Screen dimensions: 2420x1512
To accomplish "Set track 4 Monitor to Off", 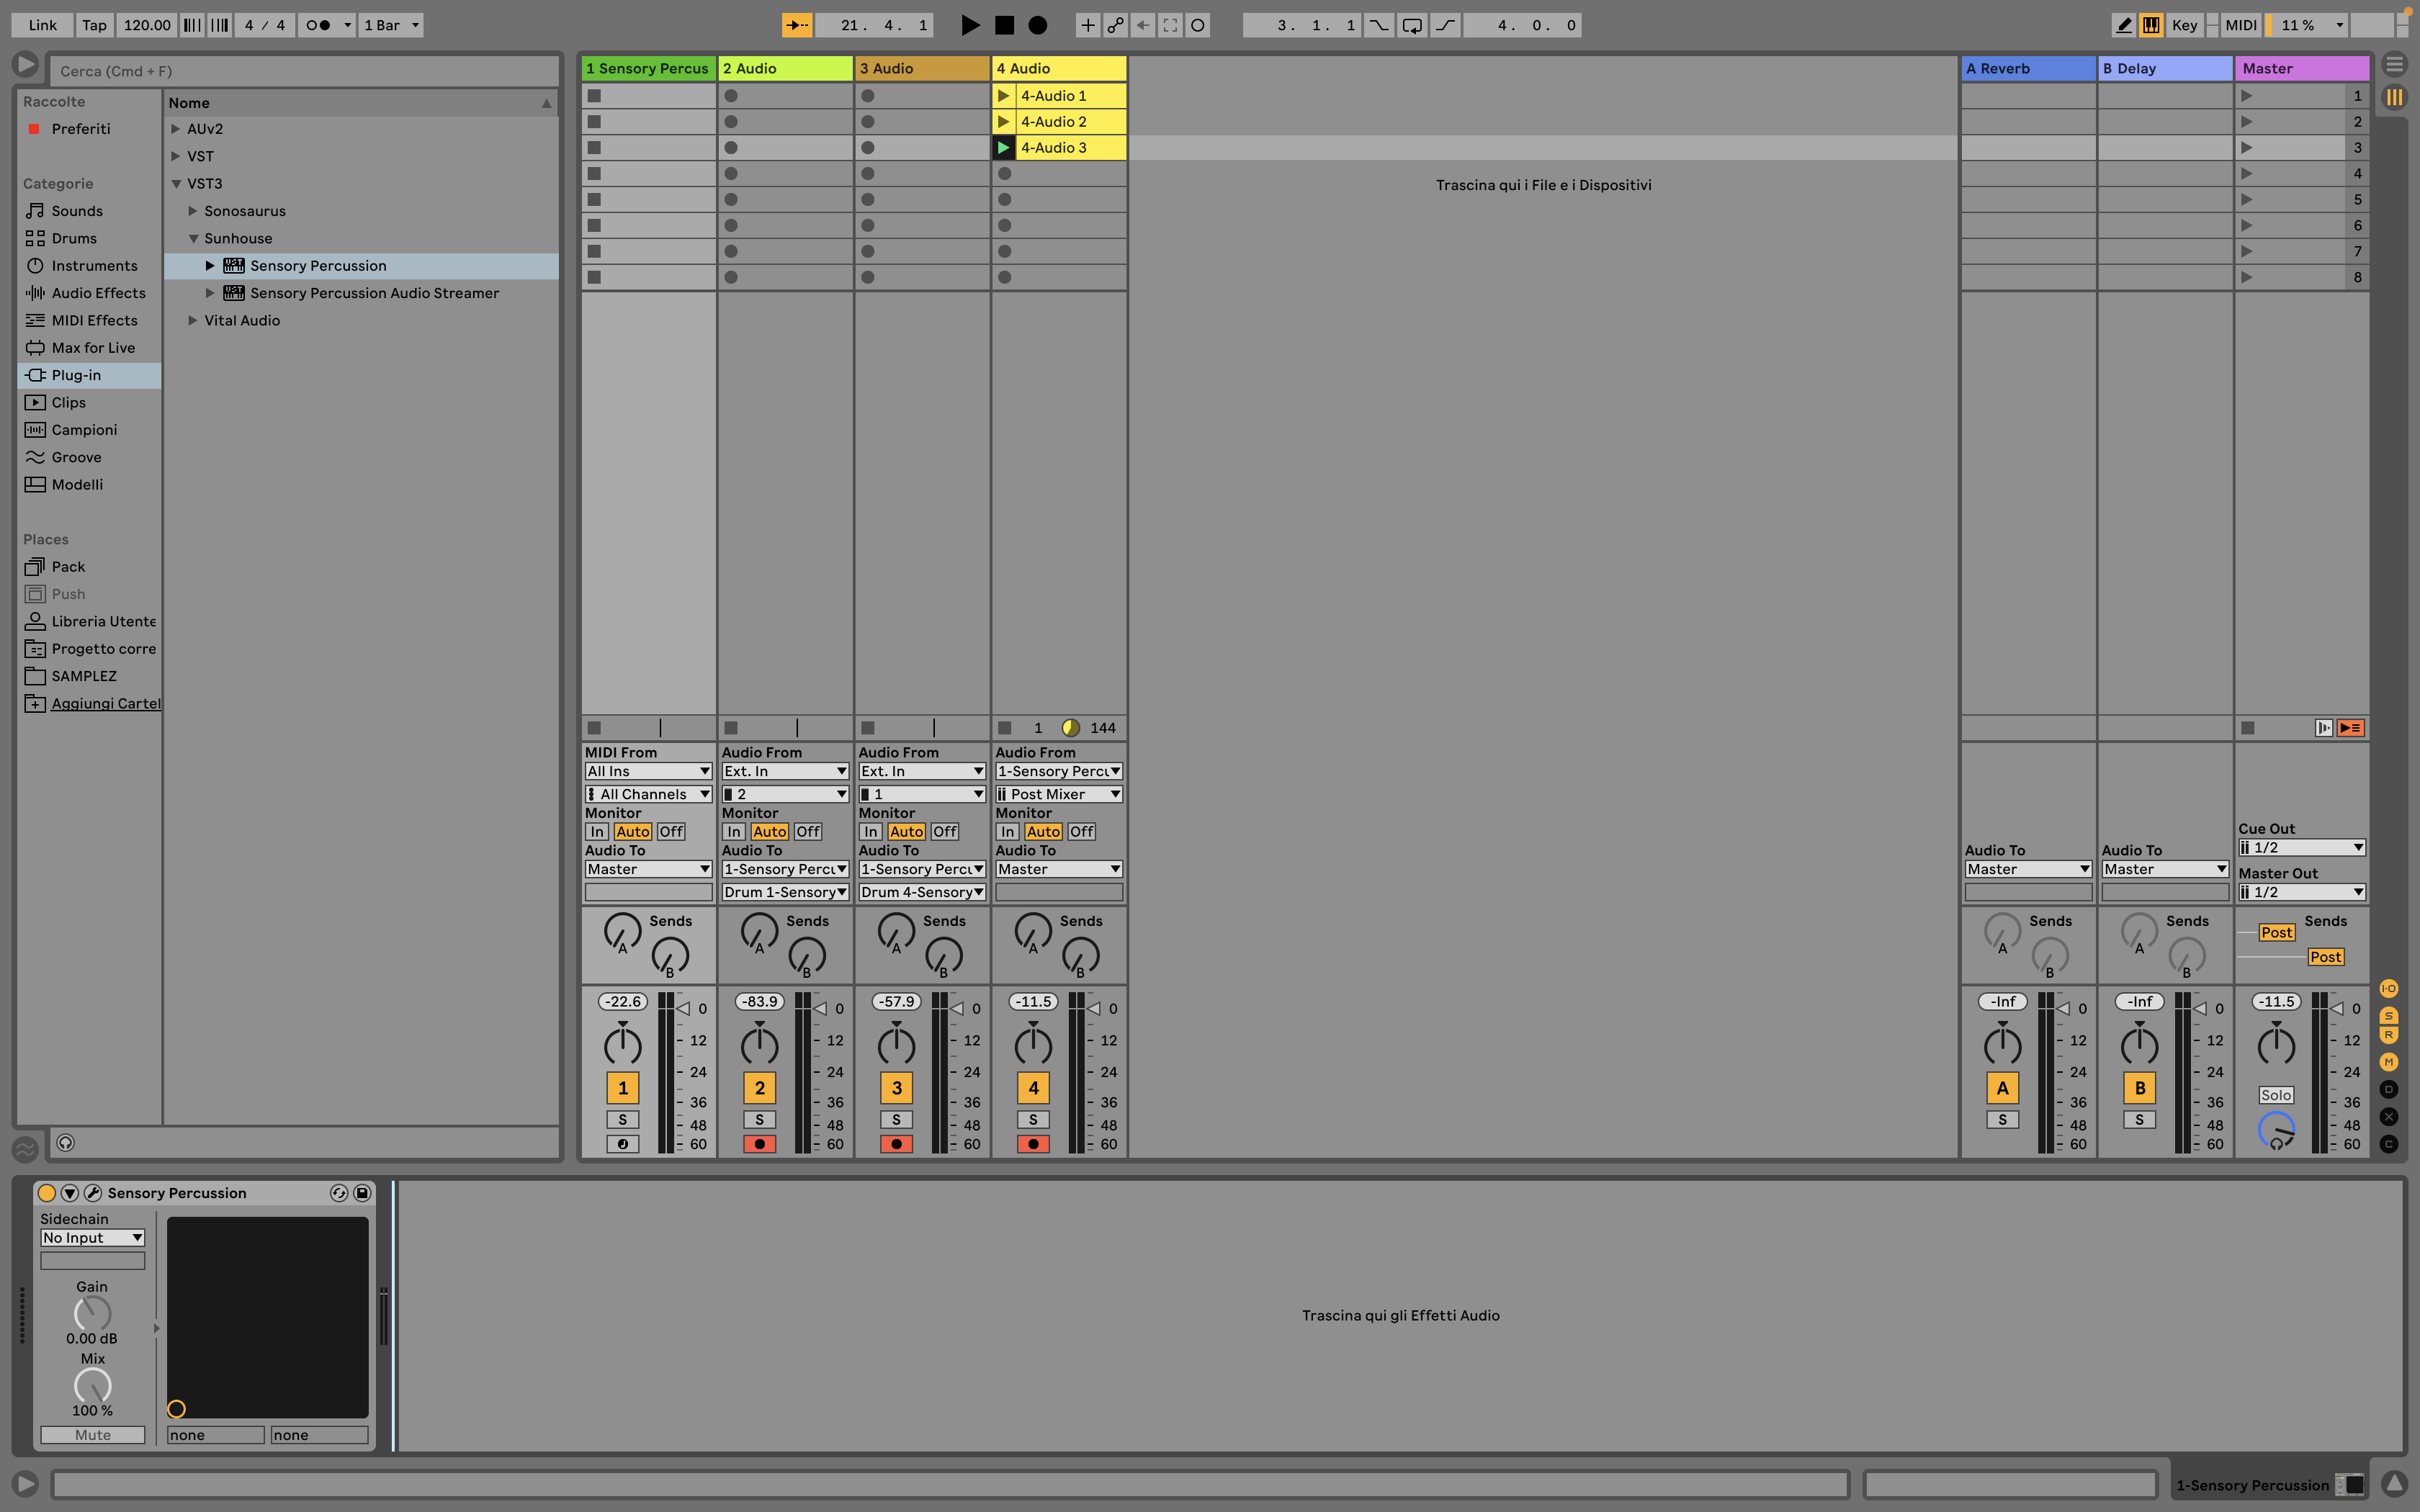I will tap(1081, 832).
